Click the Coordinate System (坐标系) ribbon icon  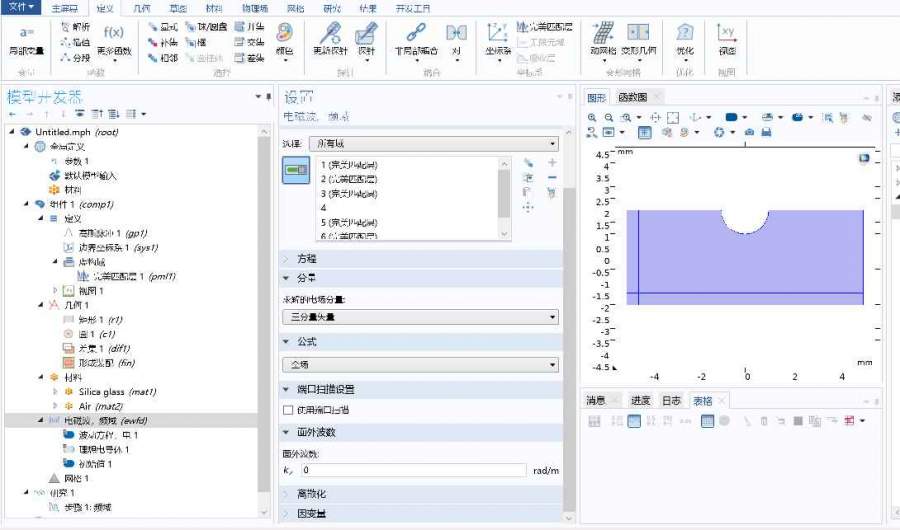[x=498, y=38]
